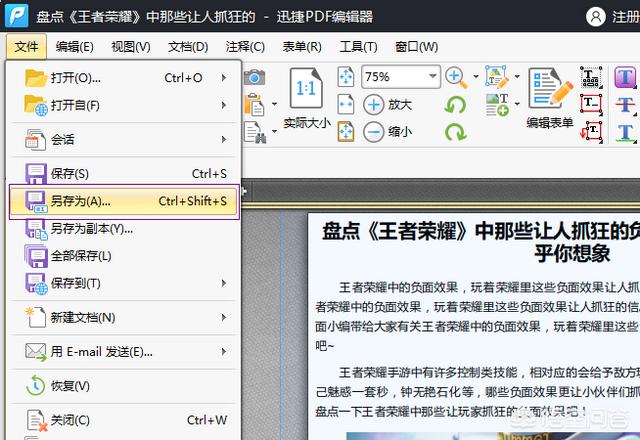Choose 关闭(C) in the file menu
Viewport: 640px width, 440px height.
pos(124,420)
